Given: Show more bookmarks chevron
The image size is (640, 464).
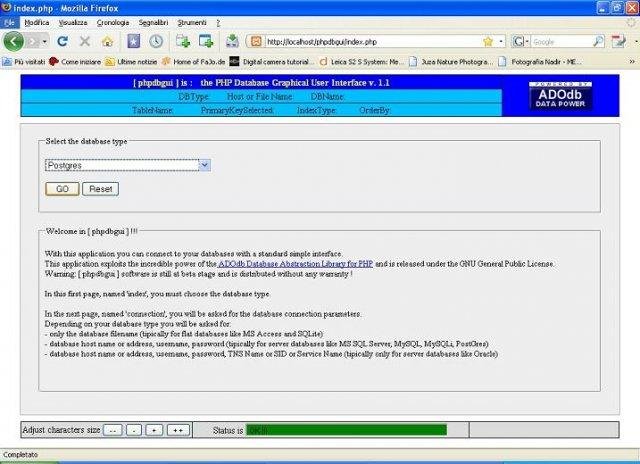Looking at the screenshot, I should pyautogui.click(x=632, y=62).
